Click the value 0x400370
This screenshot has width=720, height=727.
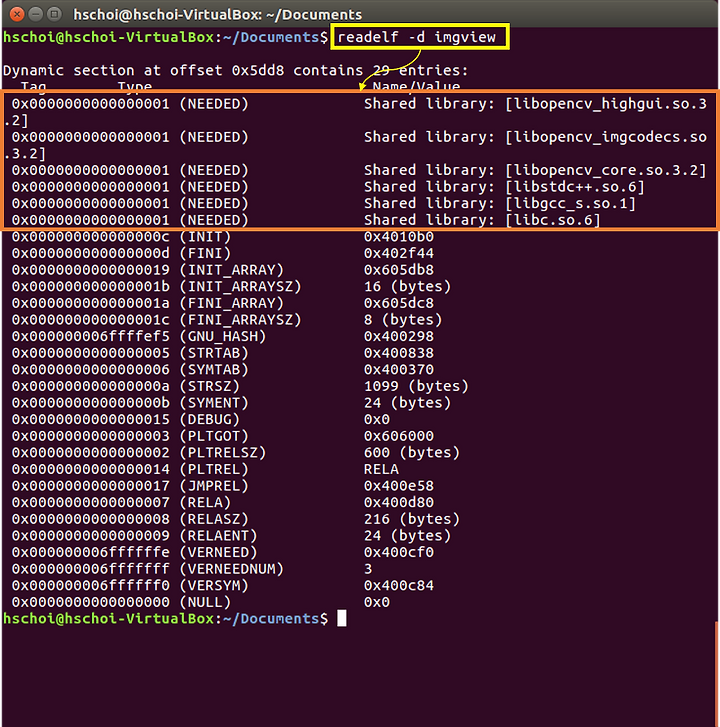click(x=399, y=370)
